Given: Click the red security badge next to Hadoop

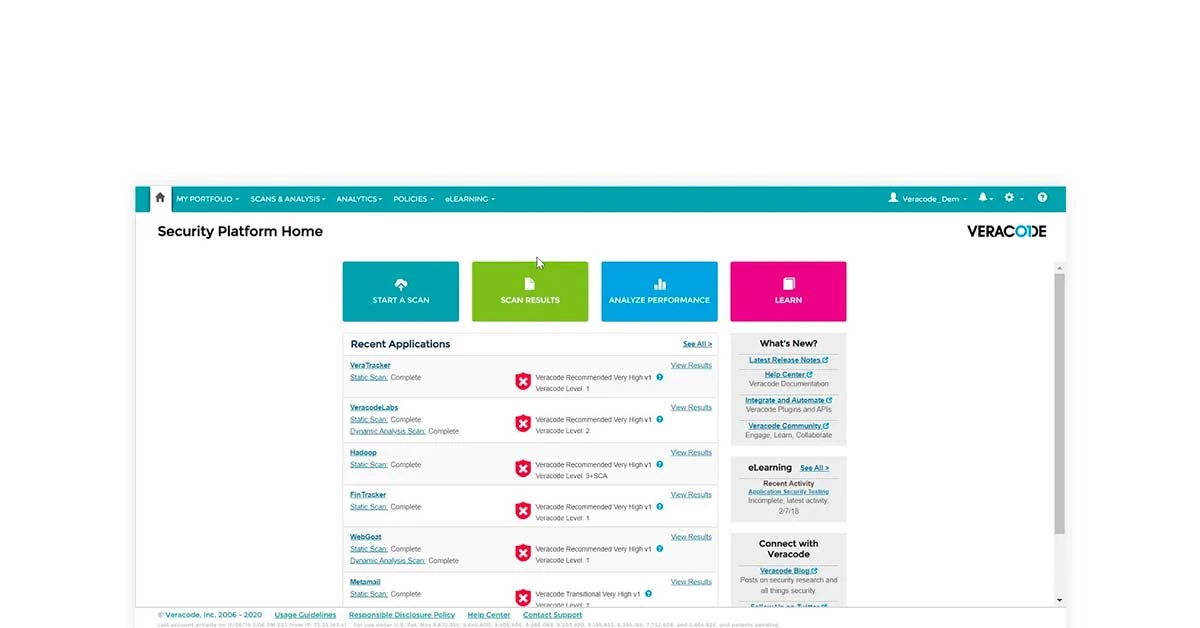Looking at the screenshot, I should (x=523, y=466).
